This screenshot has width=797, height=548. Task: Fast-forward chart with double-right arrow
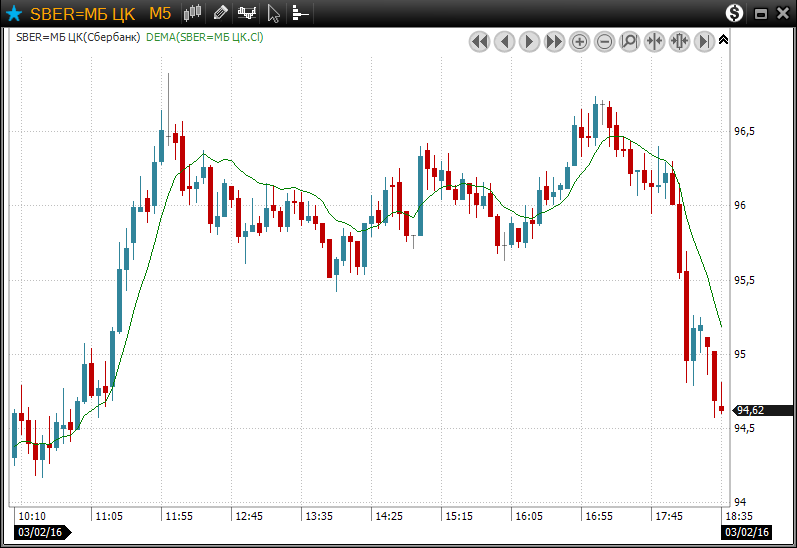pos(554,41)
